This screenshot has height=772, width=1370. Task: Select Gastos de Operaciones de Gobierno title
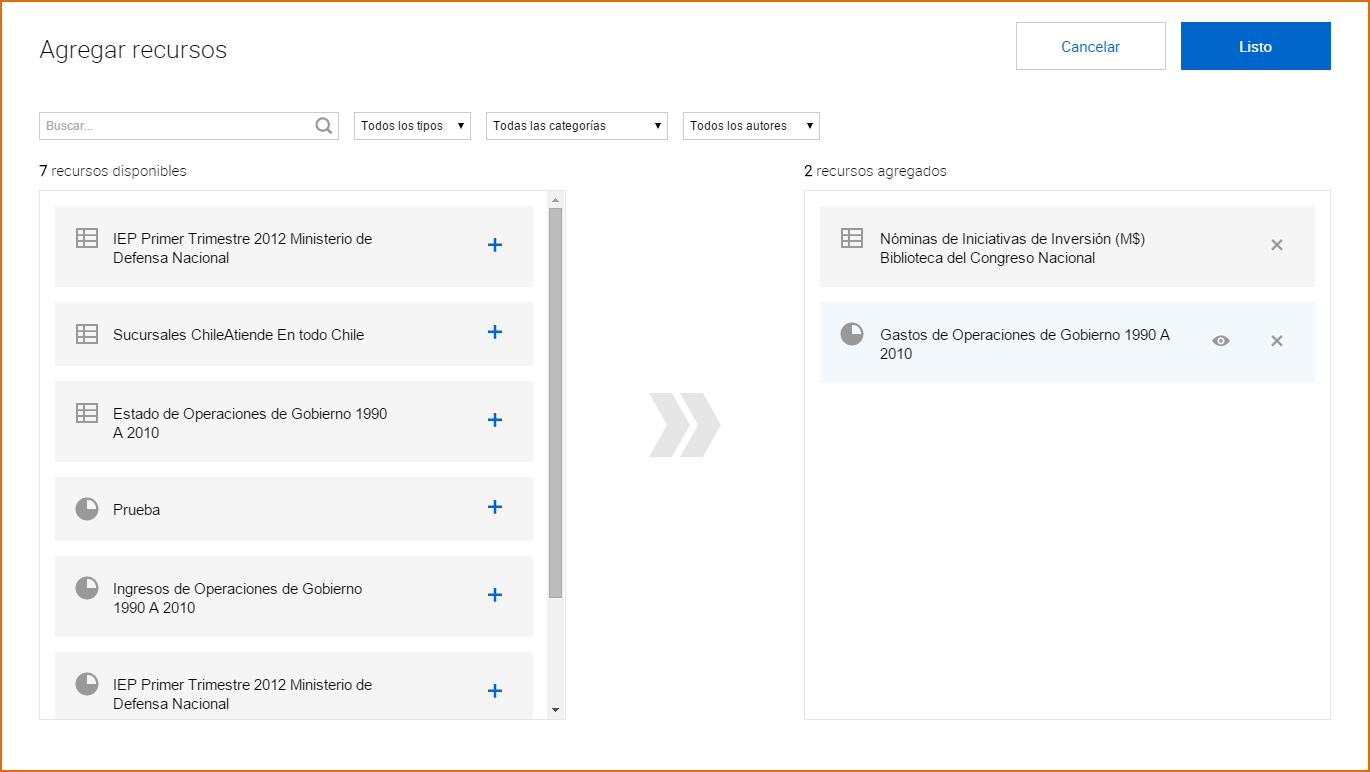1025,344
